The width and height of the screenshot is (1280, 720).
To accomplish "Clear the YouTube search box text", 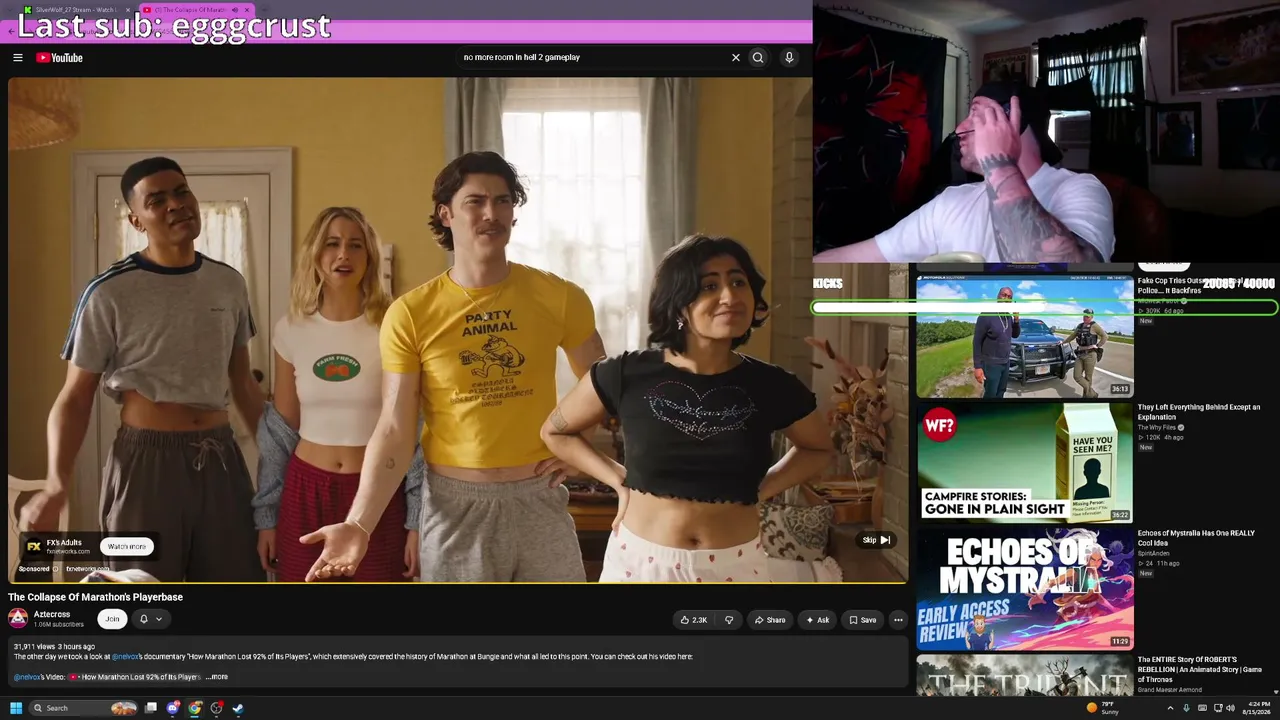I will click(736, 58).
